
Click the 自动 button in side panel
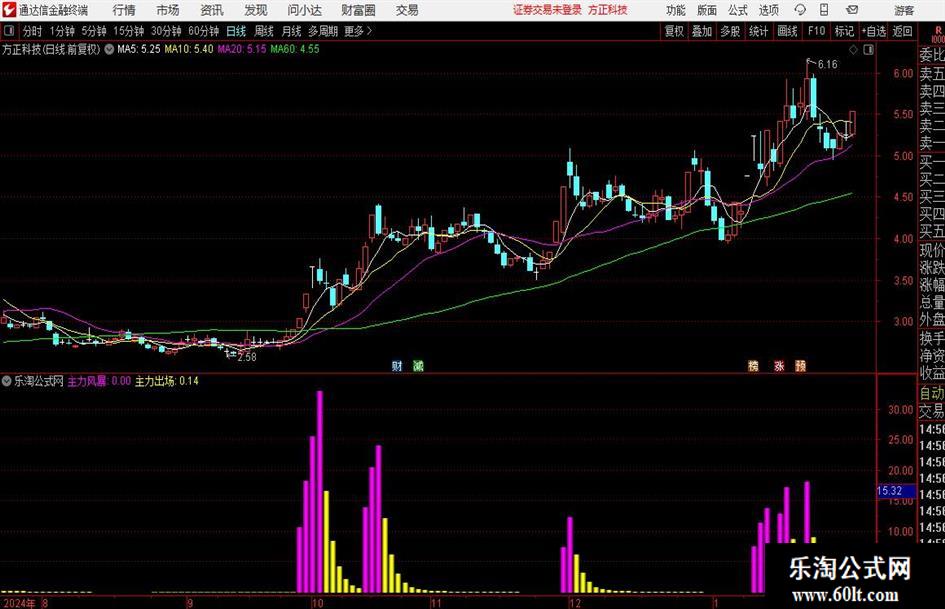[931, 393]
